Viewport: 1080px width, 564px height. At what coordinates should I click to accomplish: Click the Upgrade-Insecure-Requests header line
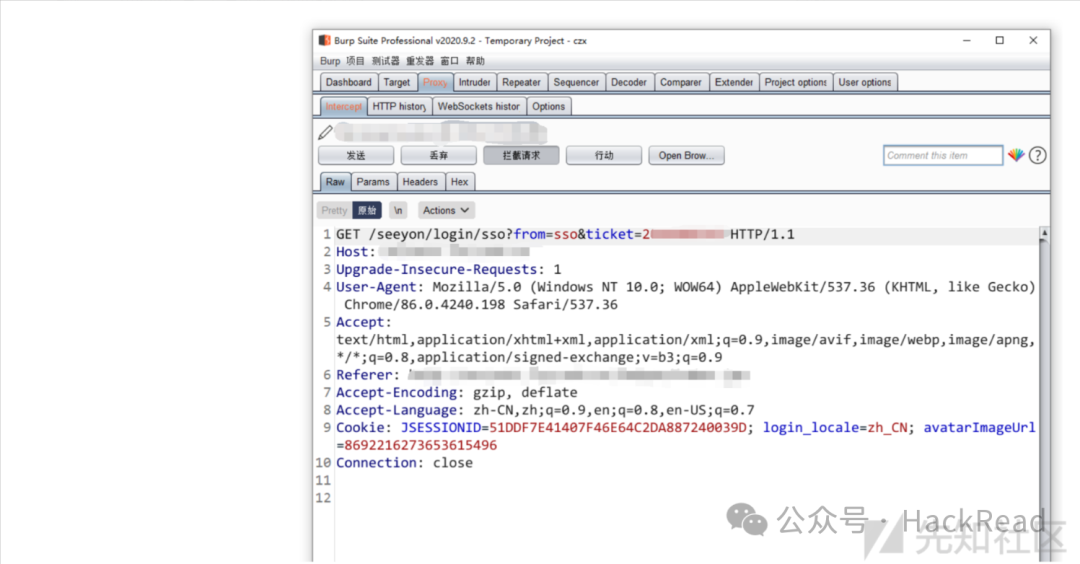pos(448,269)
